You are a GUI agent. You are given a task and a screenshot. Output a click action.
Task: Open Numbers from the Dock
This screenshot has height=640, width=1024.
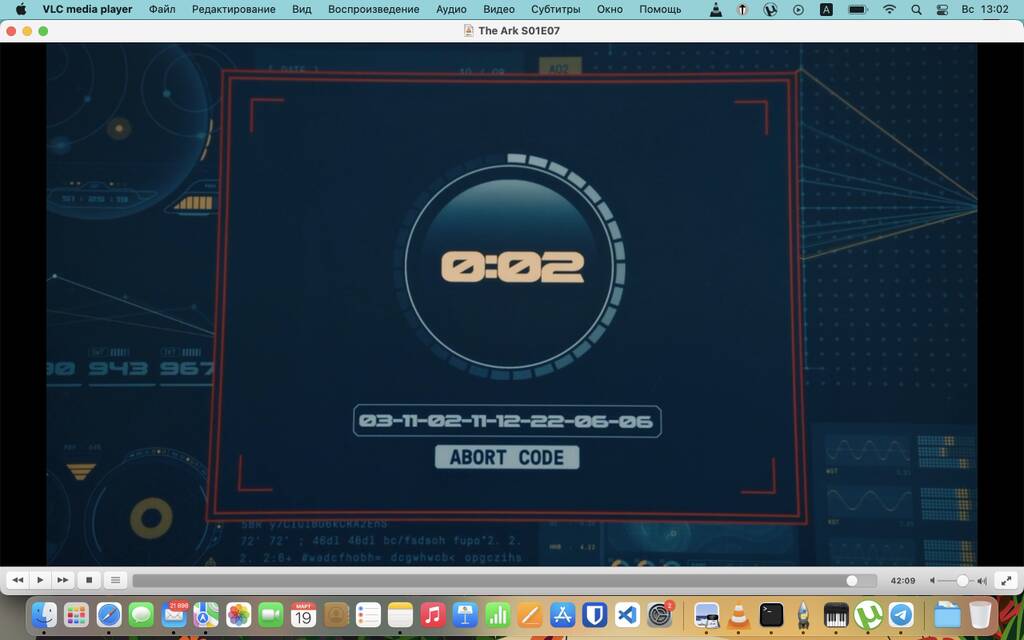[498, 615]
